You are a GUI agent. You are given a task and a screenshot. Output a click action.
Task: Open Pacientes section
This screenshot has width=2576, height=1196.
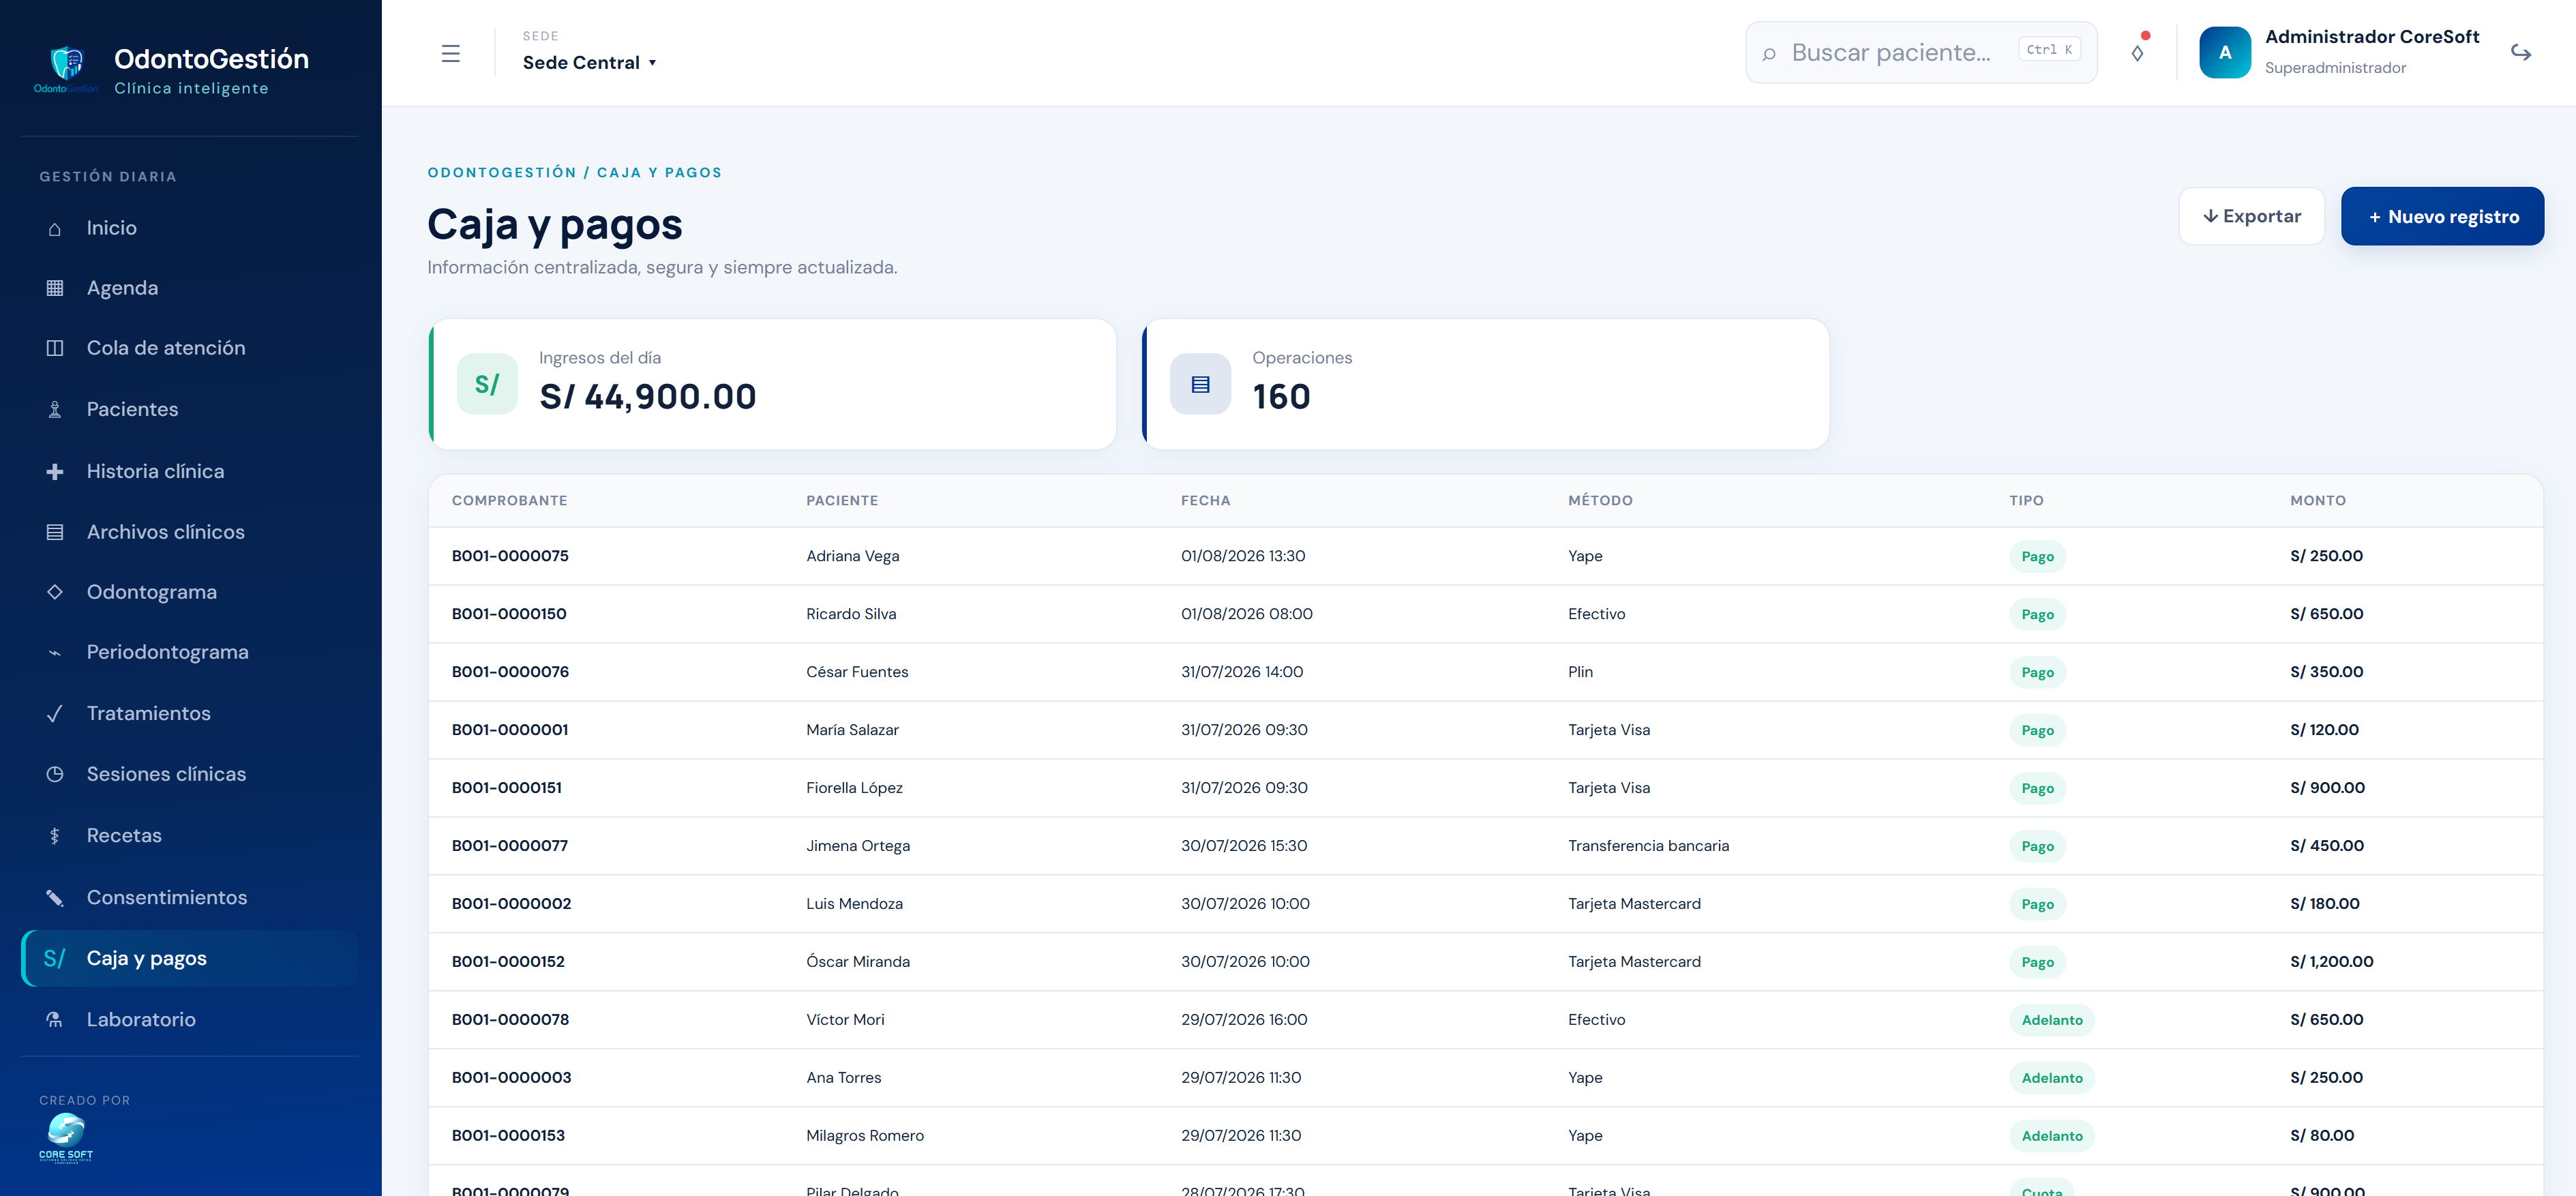[x=190, y=409]
